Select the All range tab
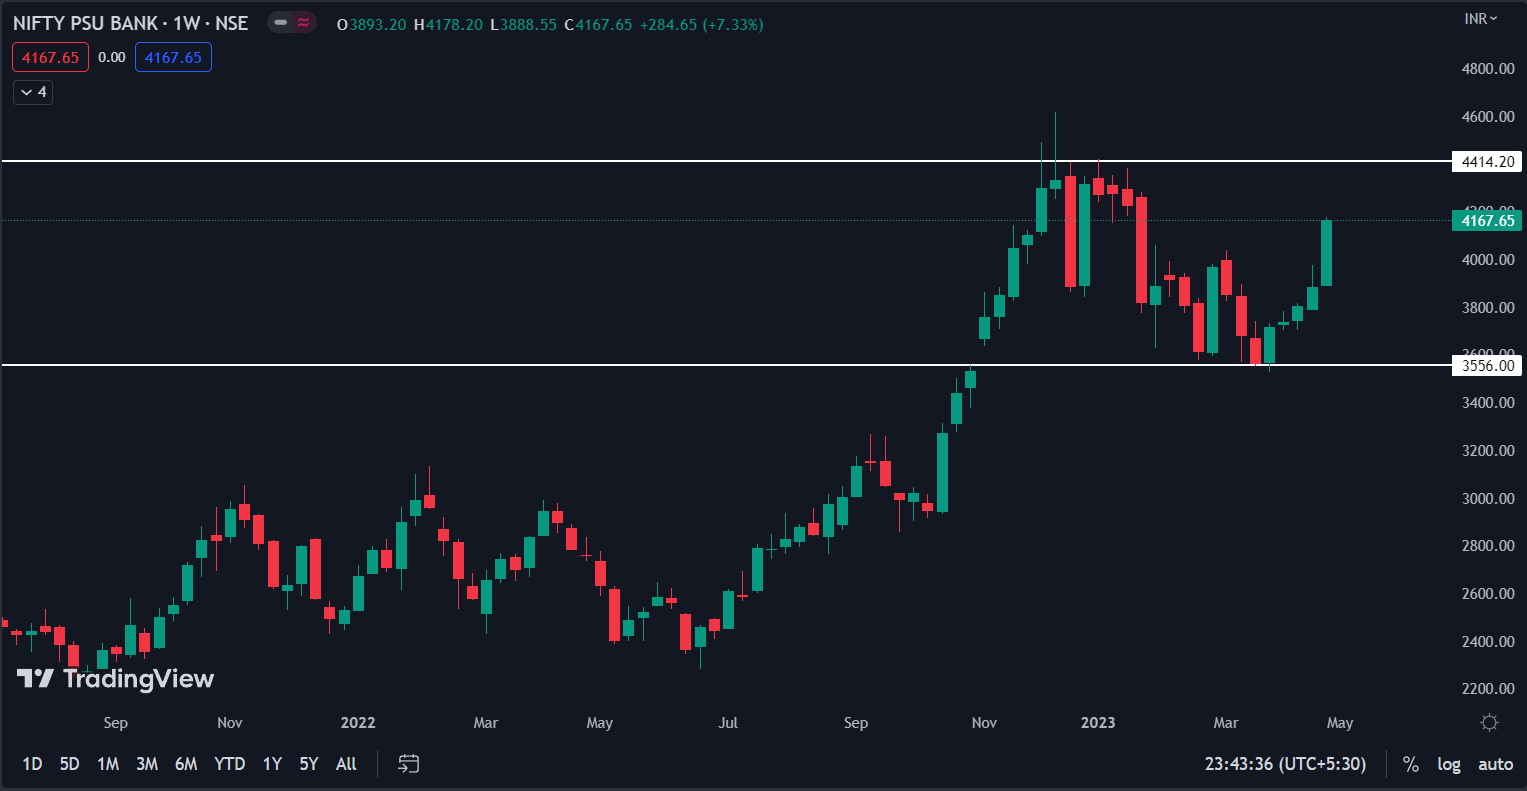Screen dimensions: 1527x791 [x=346, y=764]
